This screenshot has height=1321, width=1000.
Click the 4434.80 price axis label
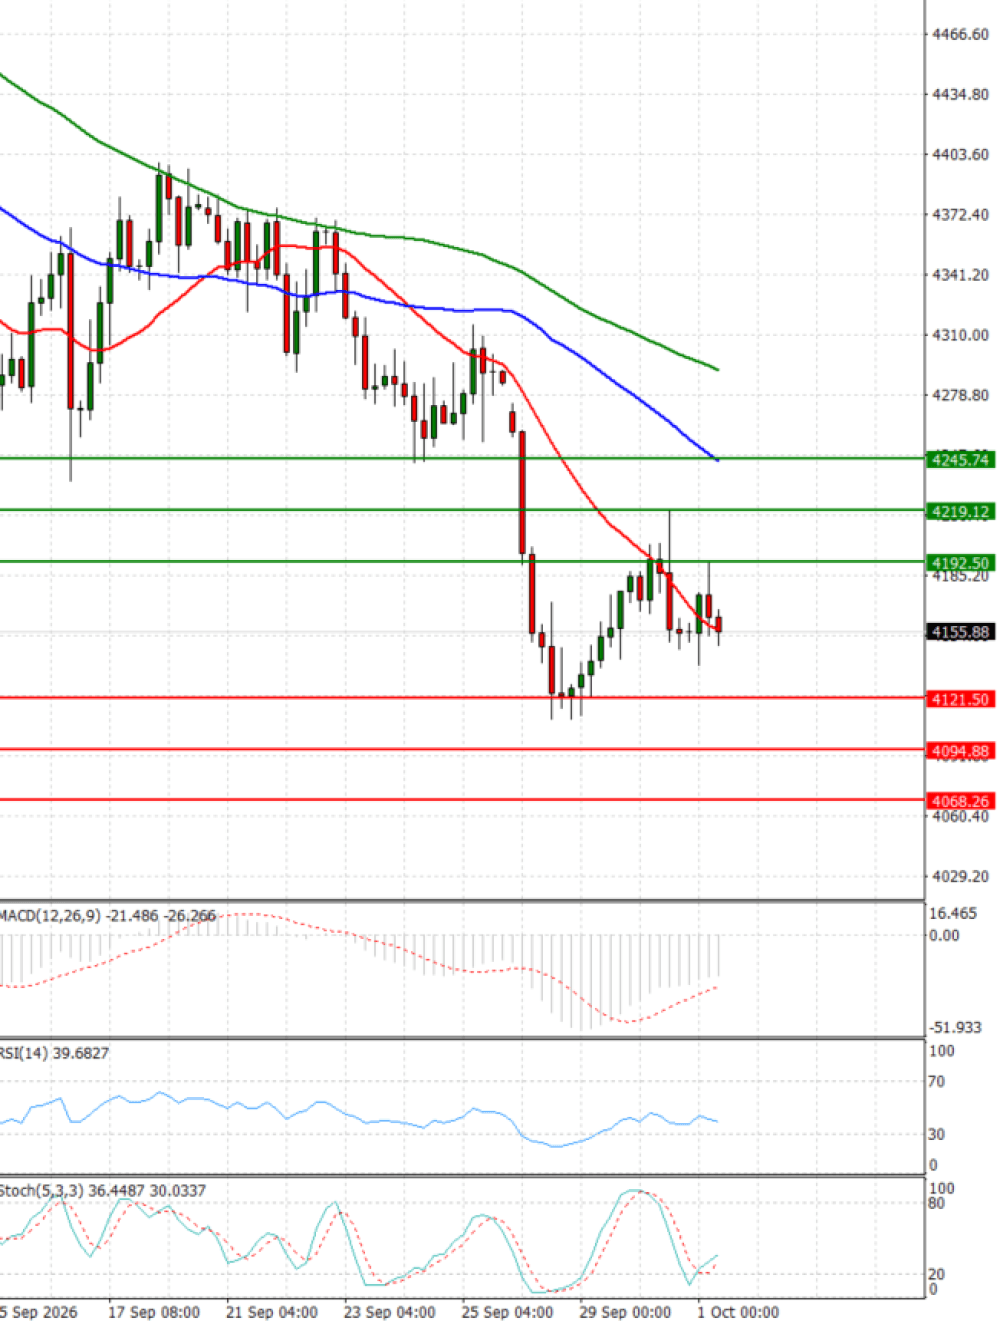pyautogui.click(x=960, y=94)
